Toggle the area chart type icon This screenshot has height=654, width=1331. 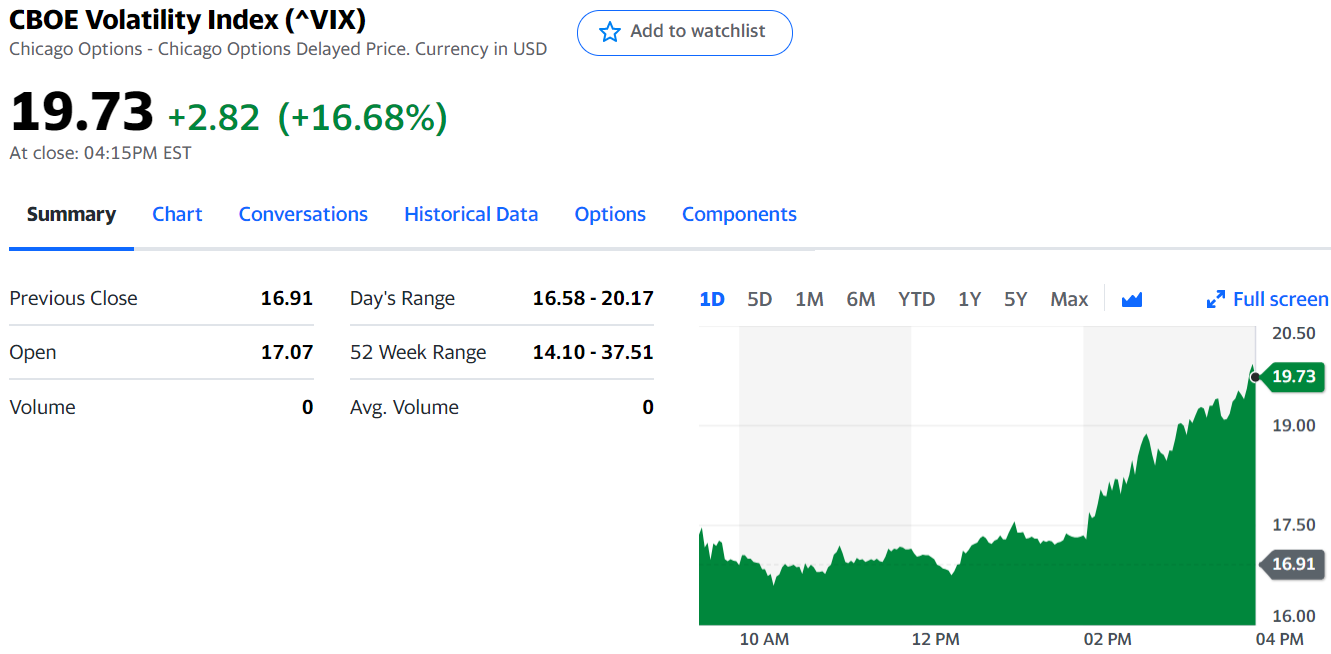(x=1132, y=299)
